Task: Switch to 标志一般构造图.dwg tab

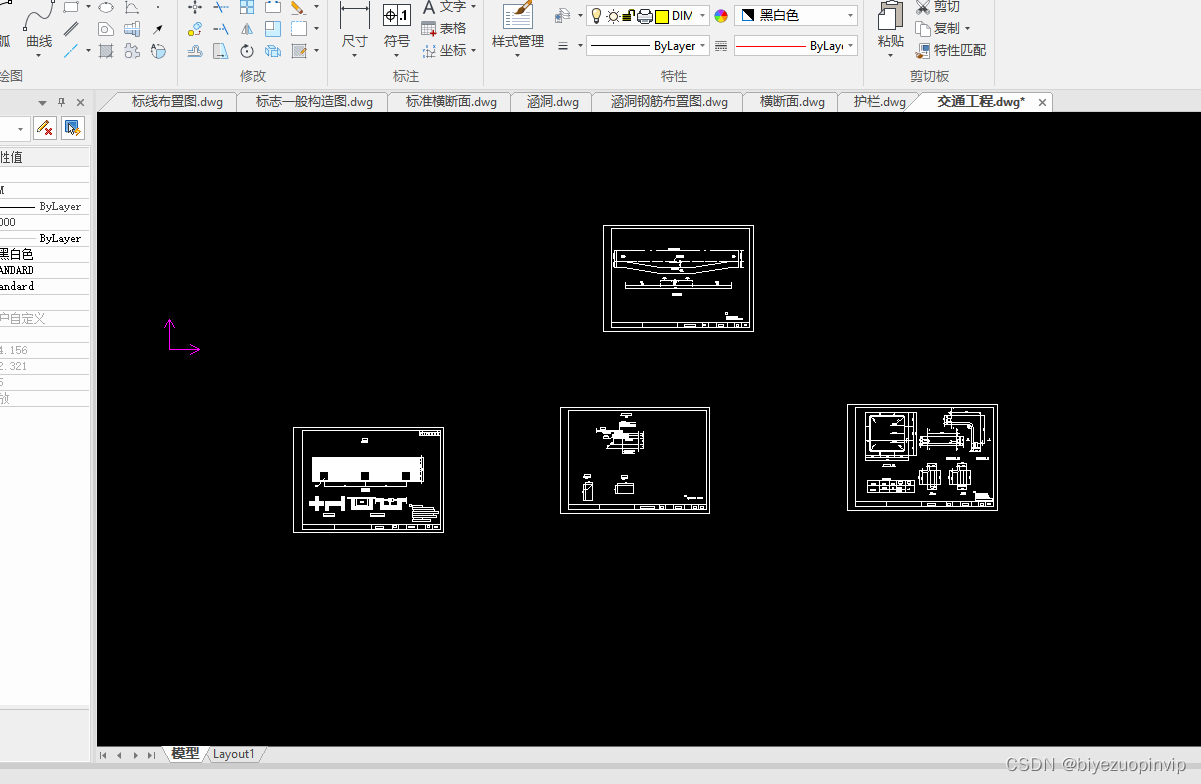Action: [313, 102]
